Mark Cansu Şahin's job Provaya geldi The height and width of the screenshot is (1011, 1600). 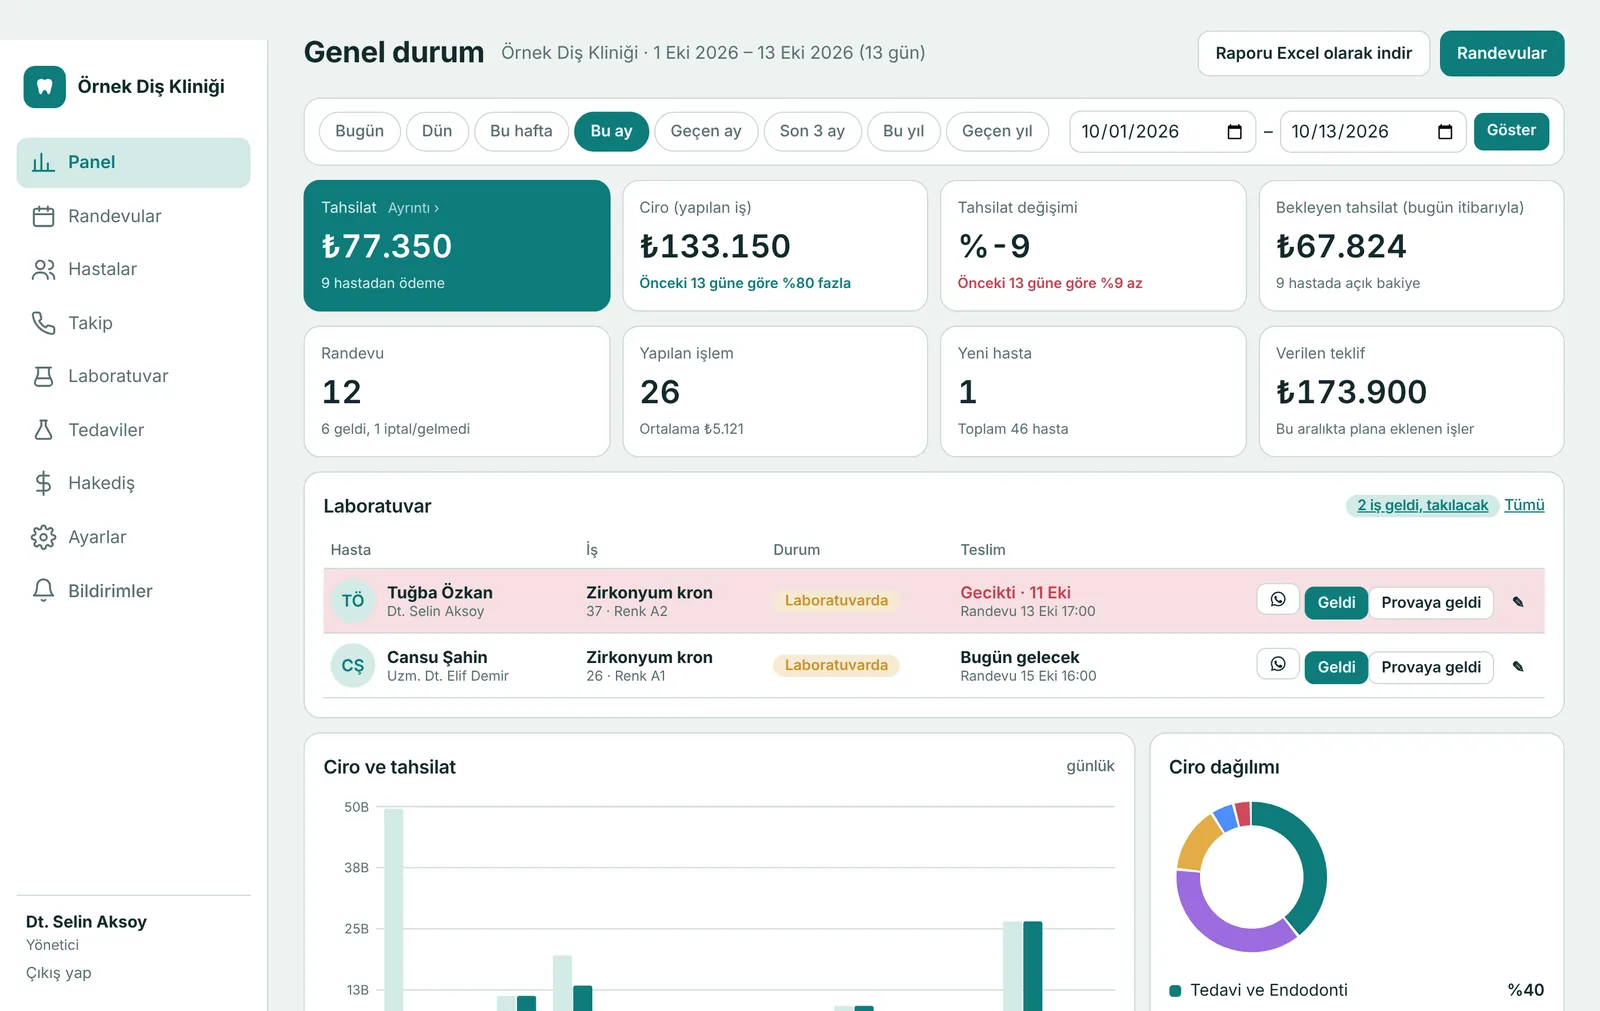(x=1431, y=667)
